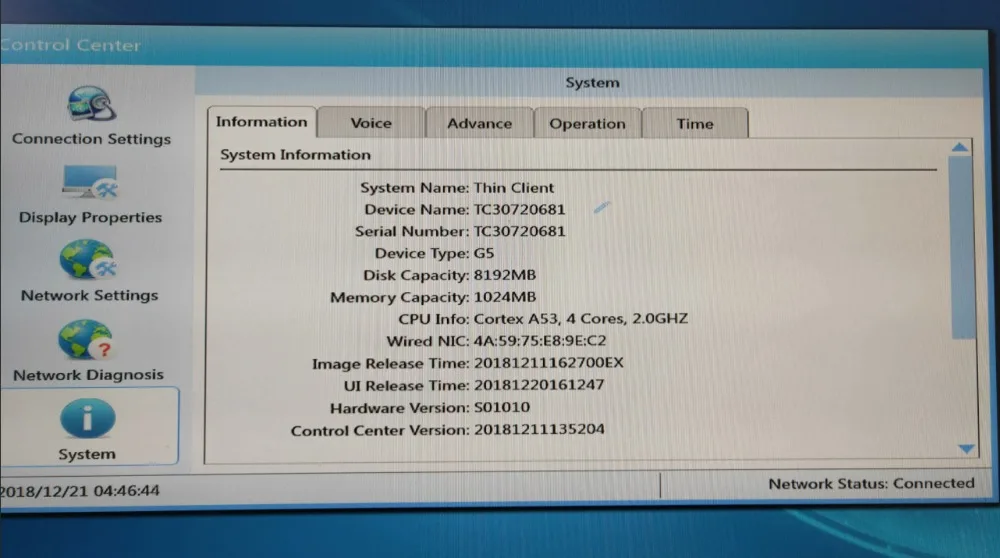Viewport: 1000px width, 558px height.
Task: Click the date and time in status bar
Action: click(x=79, y=490)
